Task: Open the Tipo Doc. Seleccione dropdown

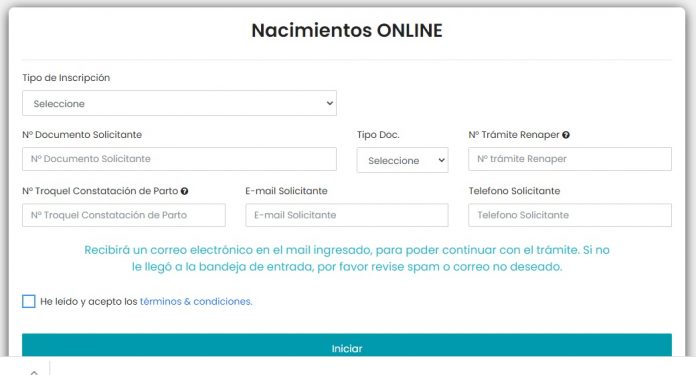Action: point(403,160)
